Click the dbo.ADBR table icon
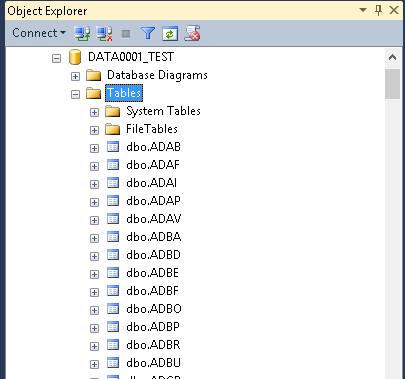The height and width of the screenshot is (379, 405). tap(113, 345)
